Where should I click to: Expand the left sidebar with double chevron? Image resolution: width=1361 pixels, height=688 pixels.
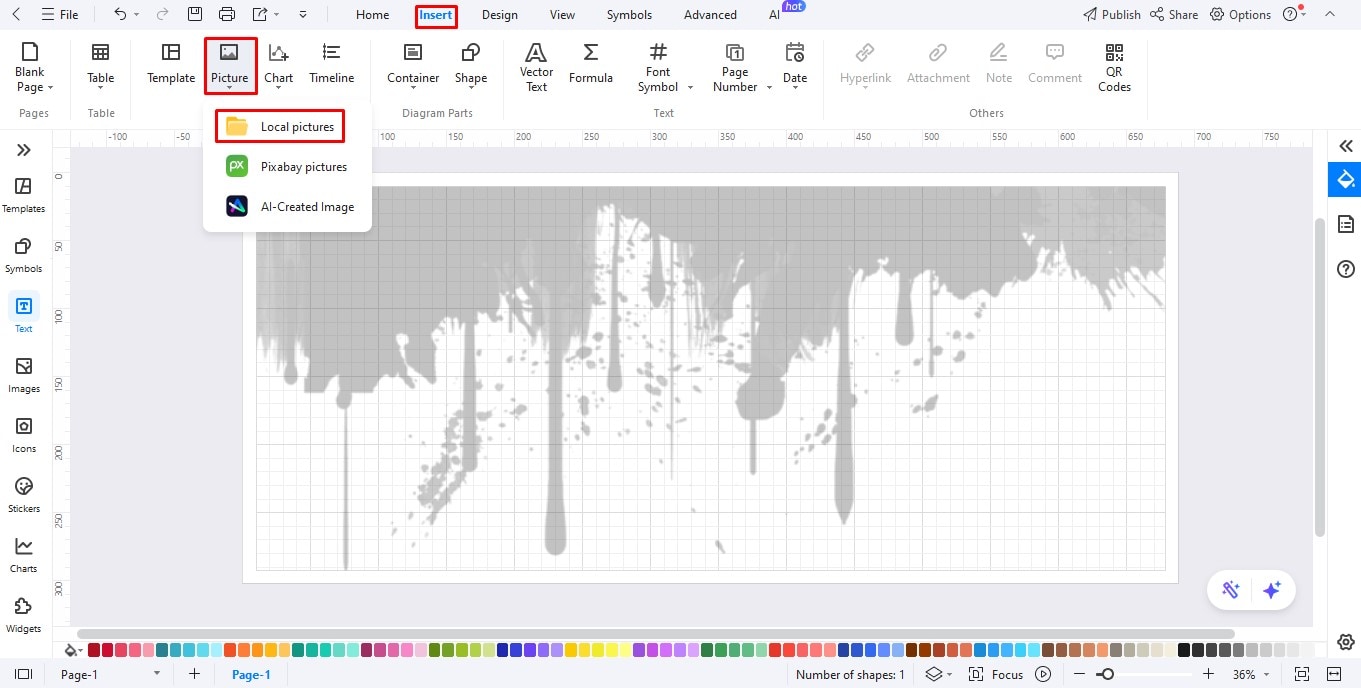tap(24, 150)
